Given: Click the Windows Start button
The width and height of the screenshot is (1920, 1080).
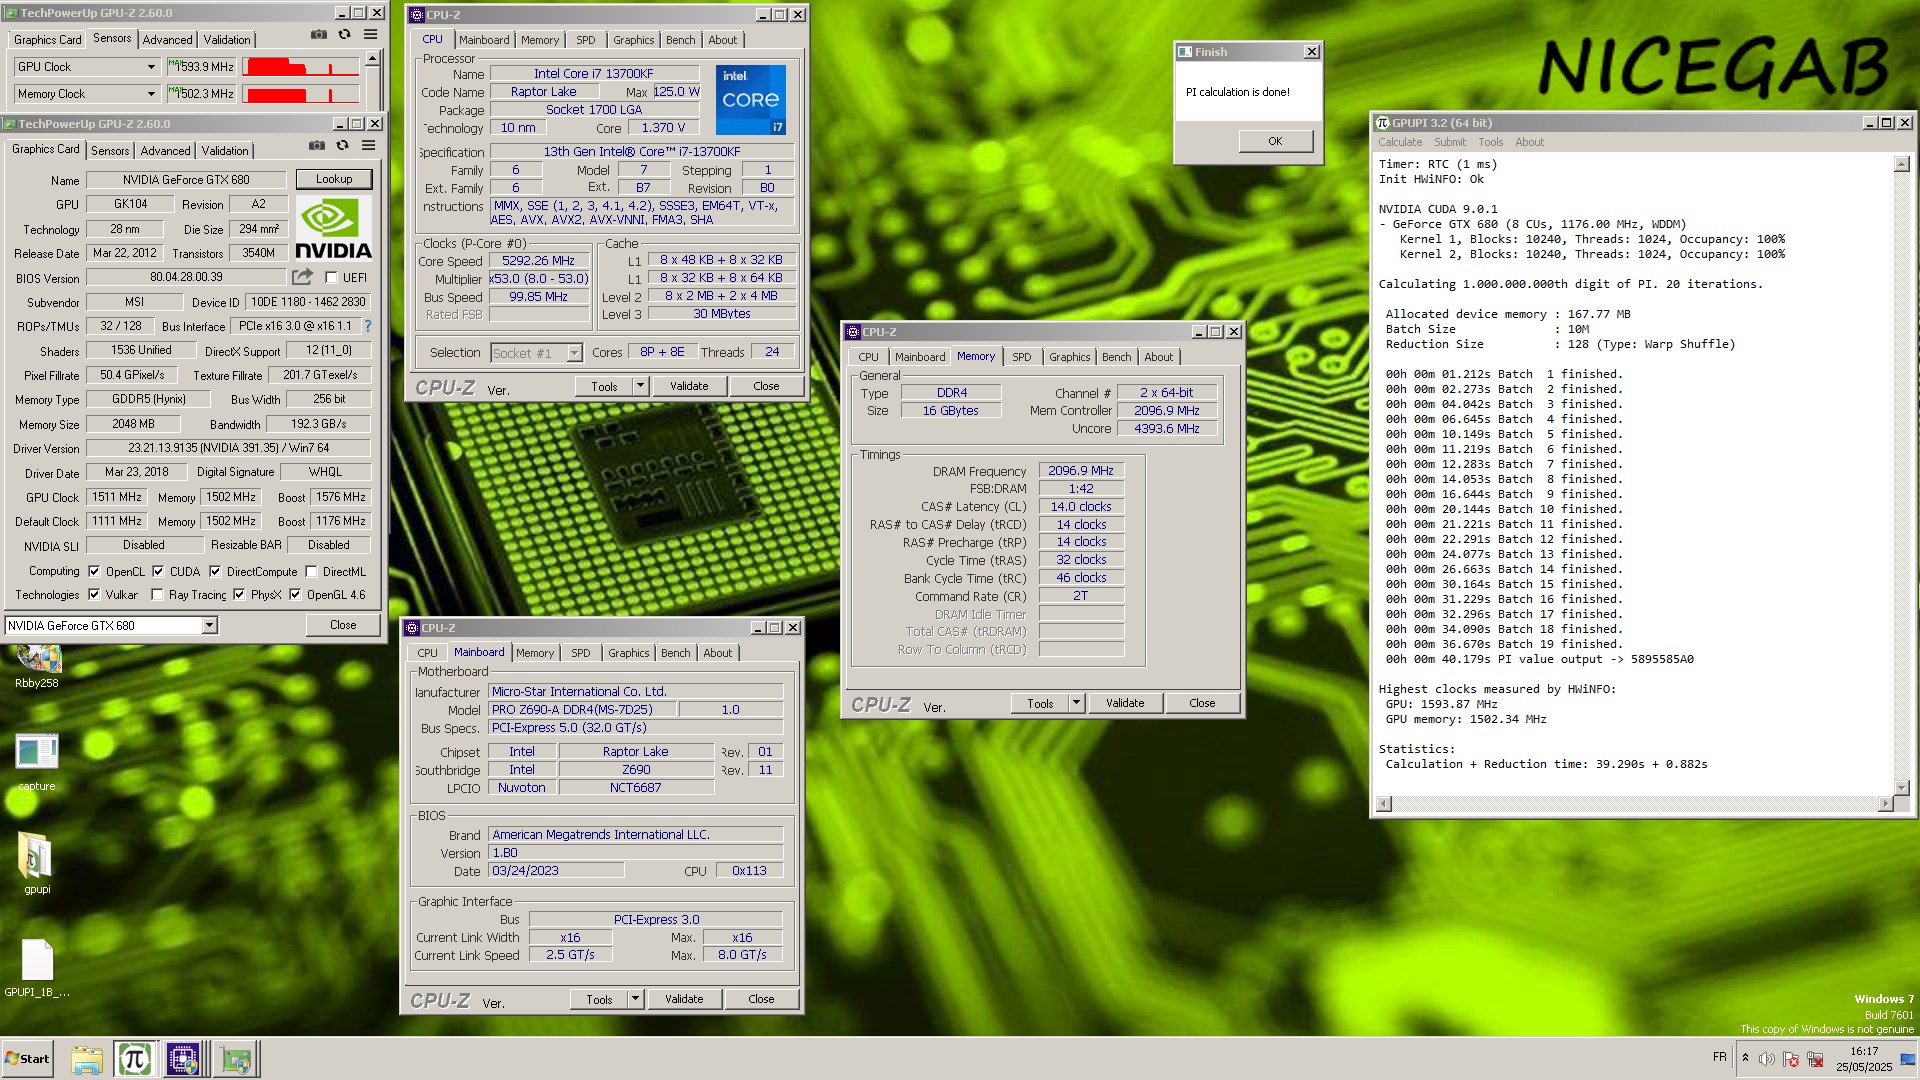Looking at the screenshot, I should point(28,1059).
